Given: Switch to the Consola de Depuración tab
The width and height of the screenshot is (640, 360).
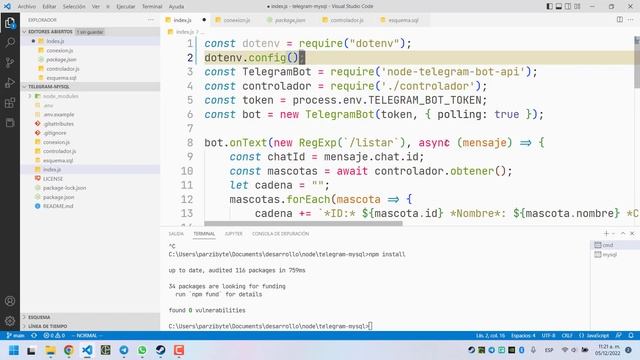Looking at the screenshot, I should 280,233.
